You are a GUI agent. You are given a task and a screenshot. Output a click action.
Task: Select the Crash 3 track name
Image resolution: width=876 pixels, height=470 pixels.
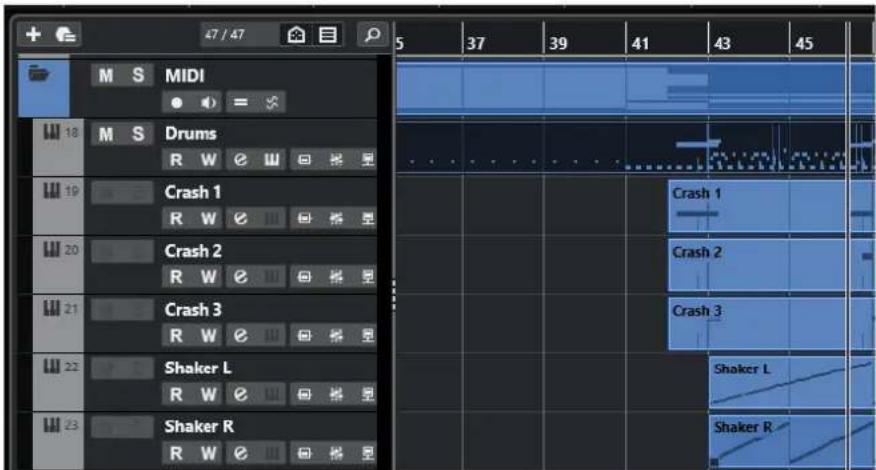click(193, 310)
